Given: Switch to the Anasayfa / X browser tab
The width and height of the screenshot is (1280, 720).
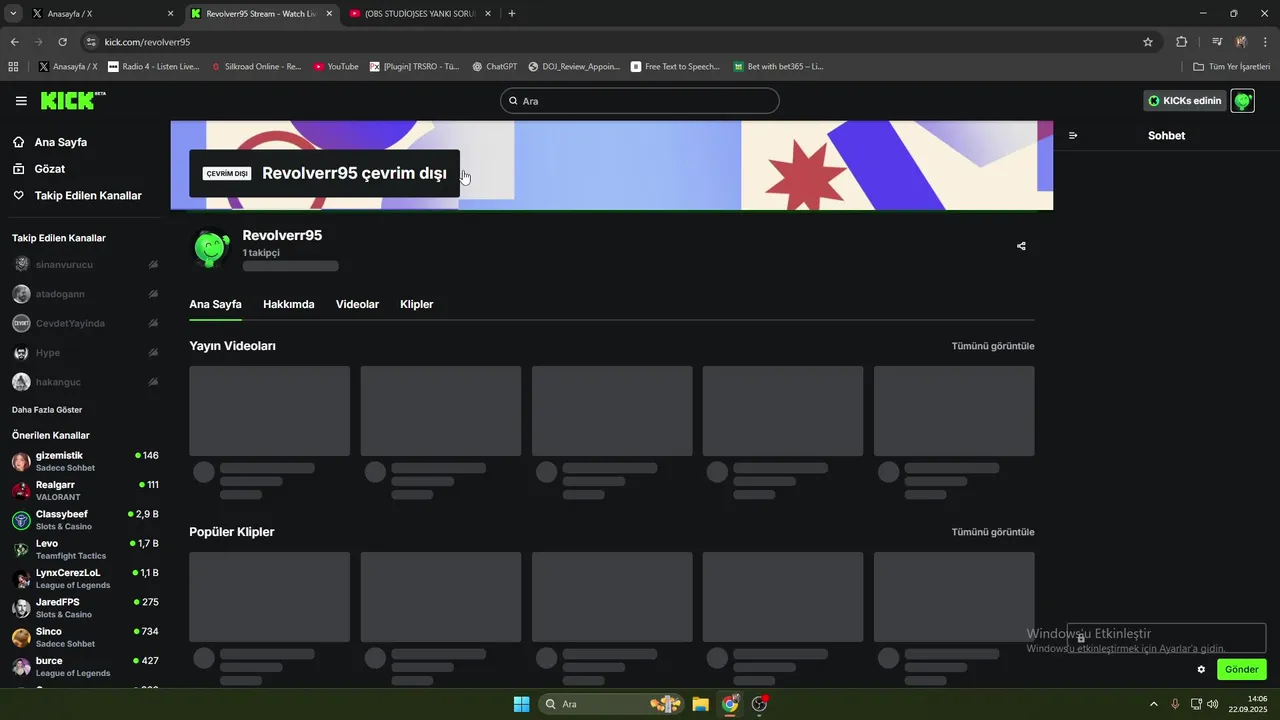Looking at the screenshot, I should point(102,14).
